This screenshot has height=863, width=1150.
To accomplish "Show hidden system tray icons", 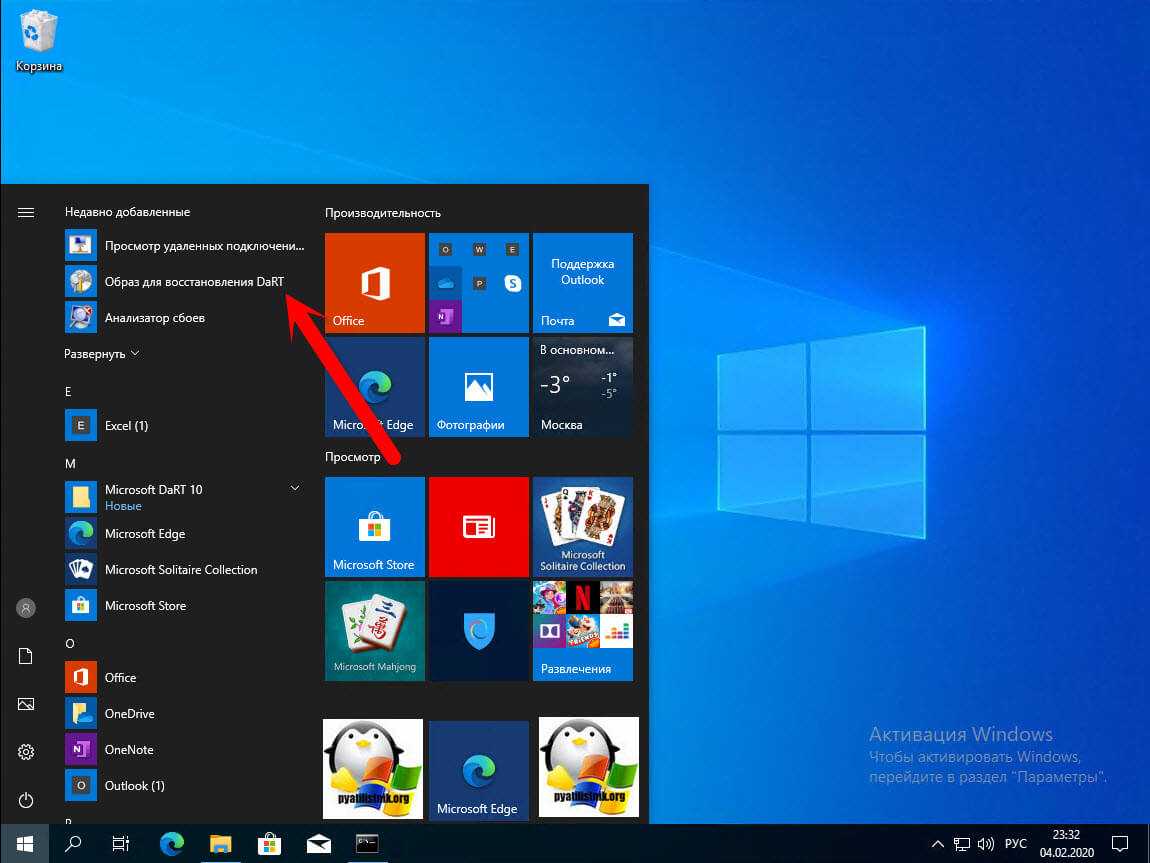I will 936,843.
